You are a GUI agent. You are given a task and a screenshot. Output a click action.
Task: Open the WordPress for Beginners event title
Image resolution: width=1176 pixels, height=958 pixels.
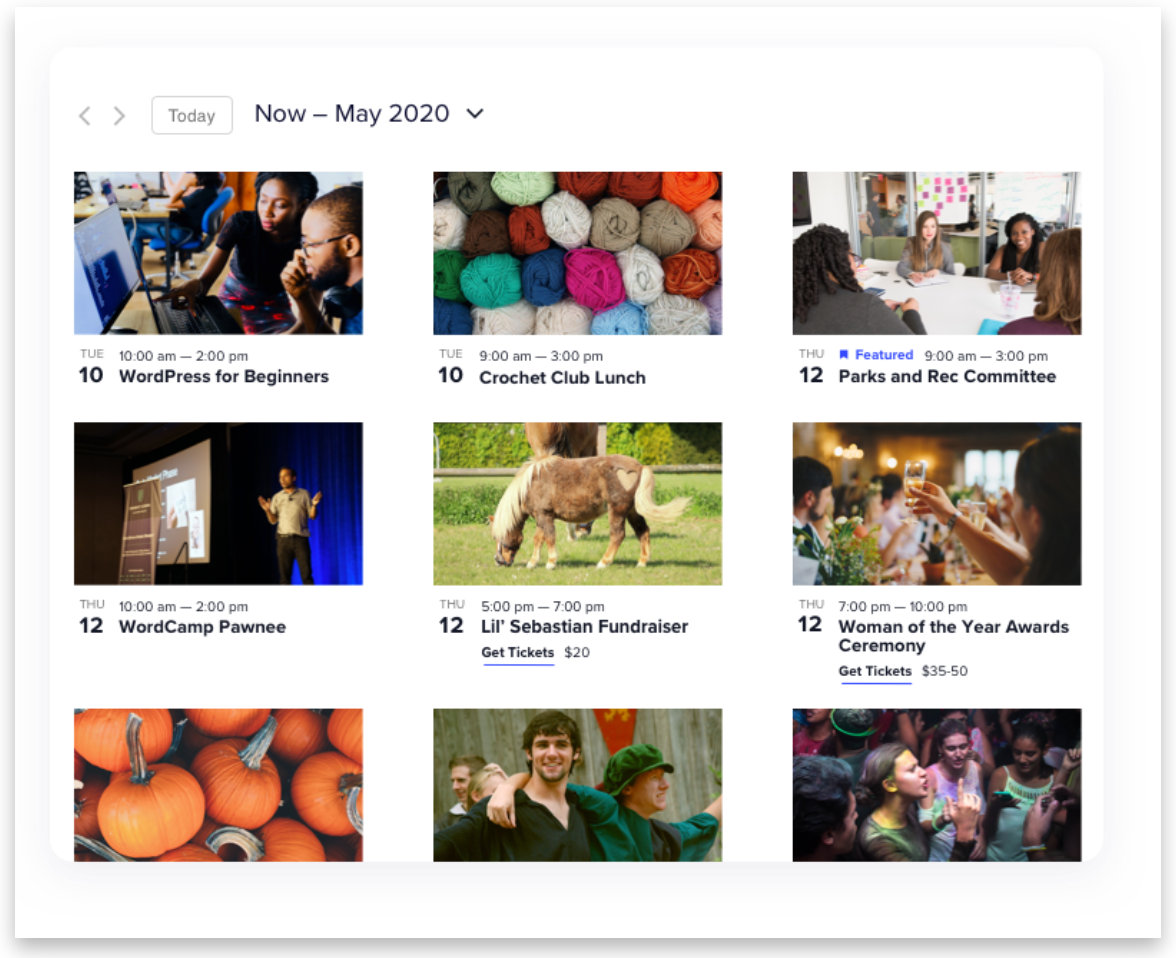coord(223,377)
